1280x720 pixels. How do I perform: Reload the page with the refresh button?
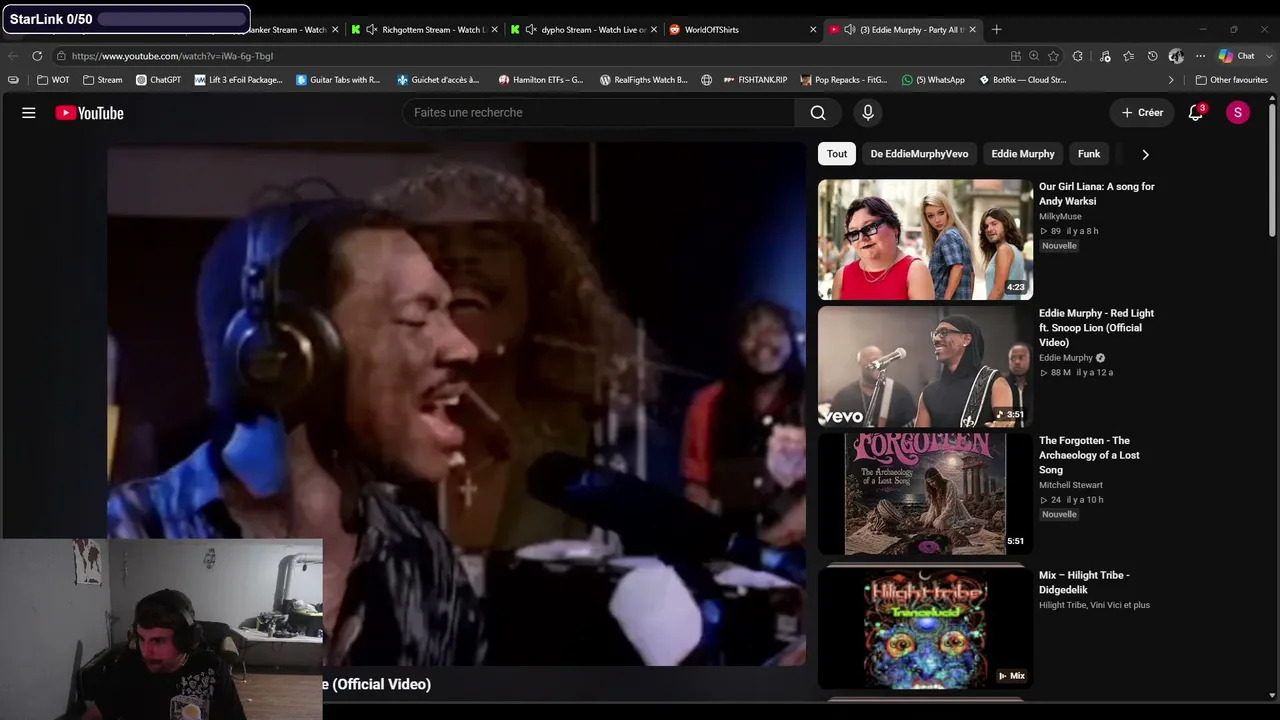click(x=37, y=56)
